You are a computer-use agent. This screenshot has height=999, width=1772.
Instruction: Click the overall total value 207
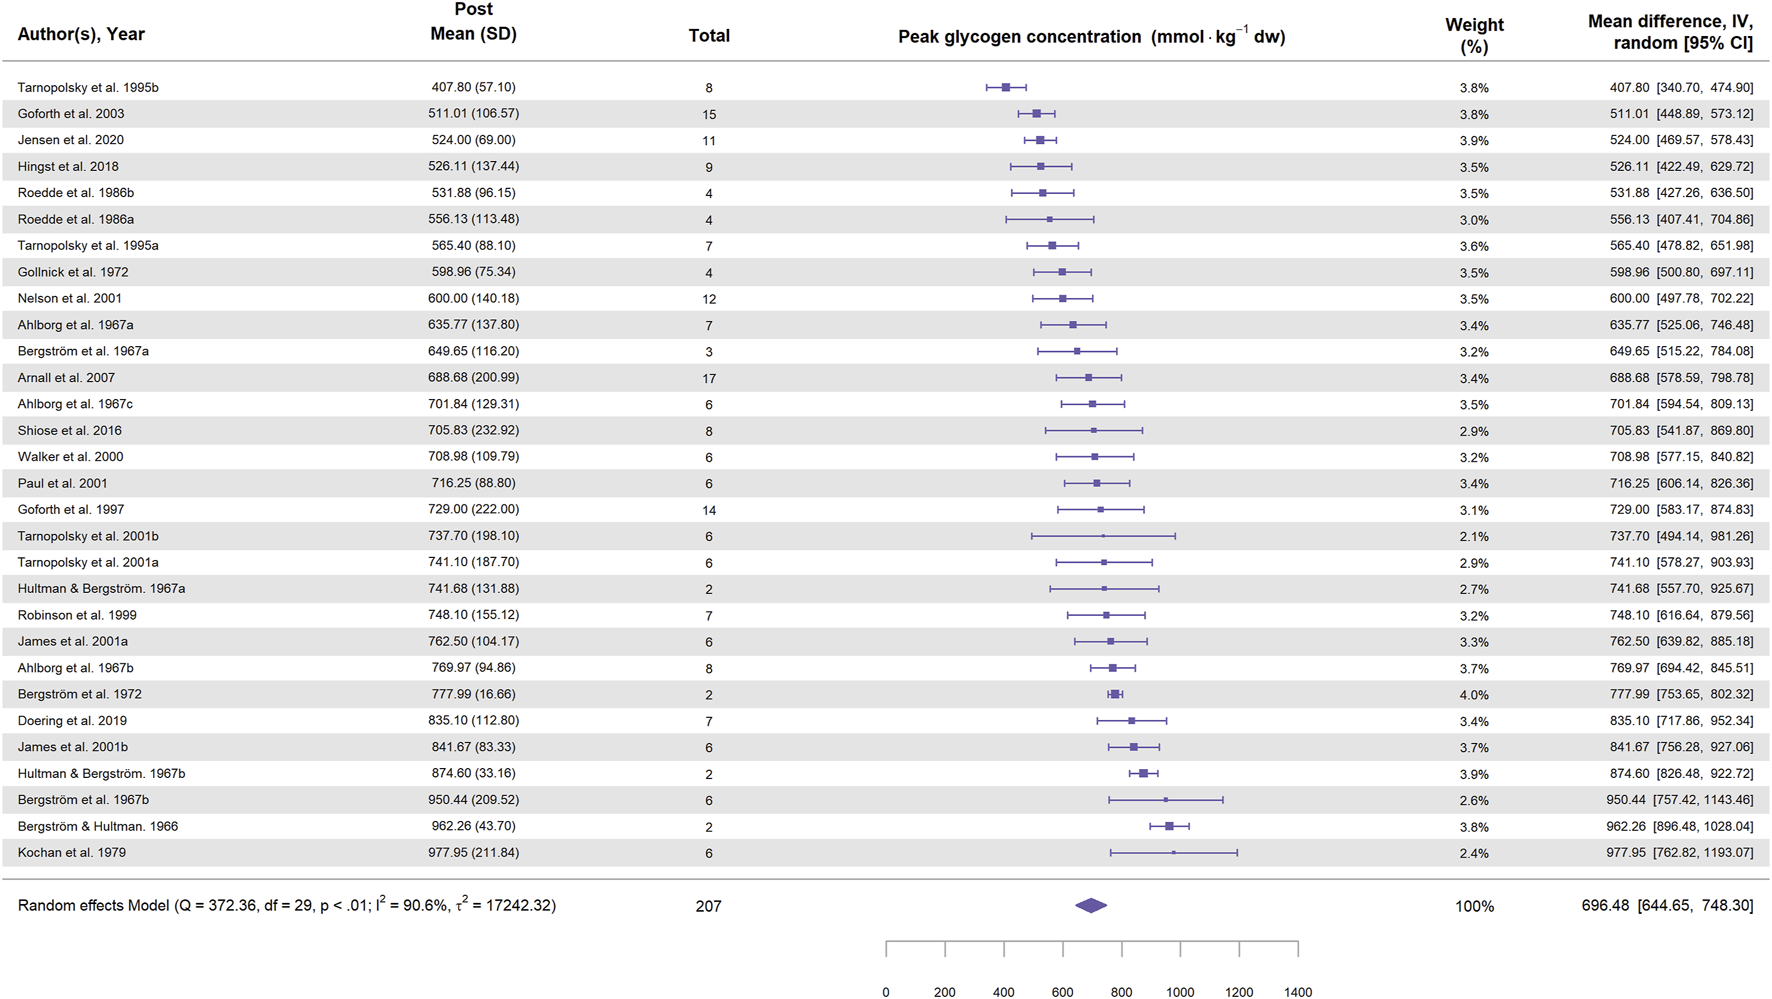click(708, 906)
